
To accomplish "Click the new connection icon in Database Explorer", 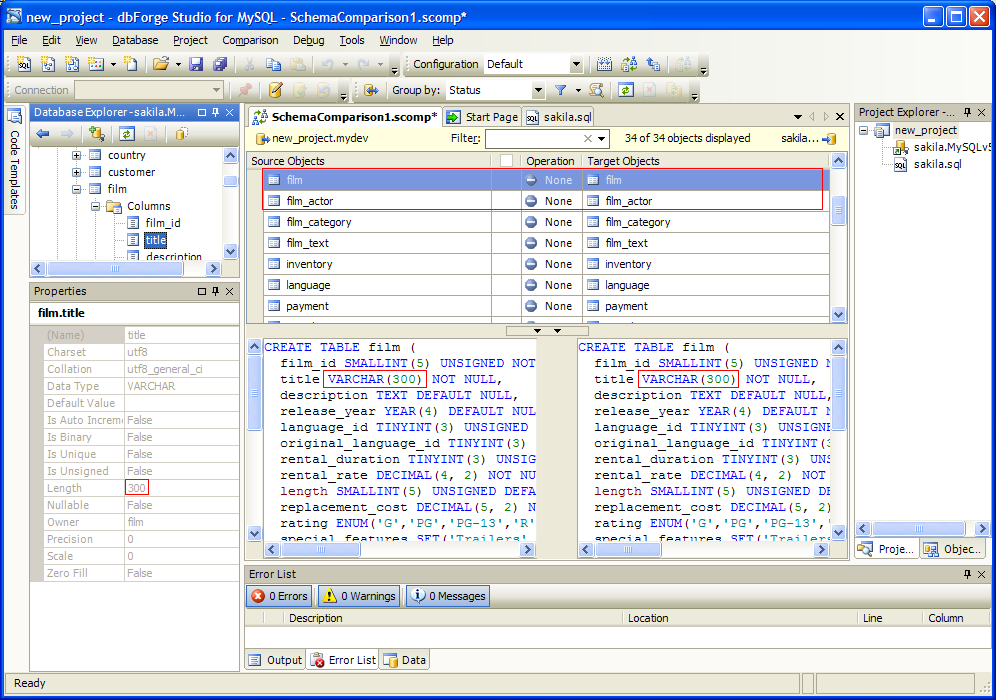I will coord(97,133).
